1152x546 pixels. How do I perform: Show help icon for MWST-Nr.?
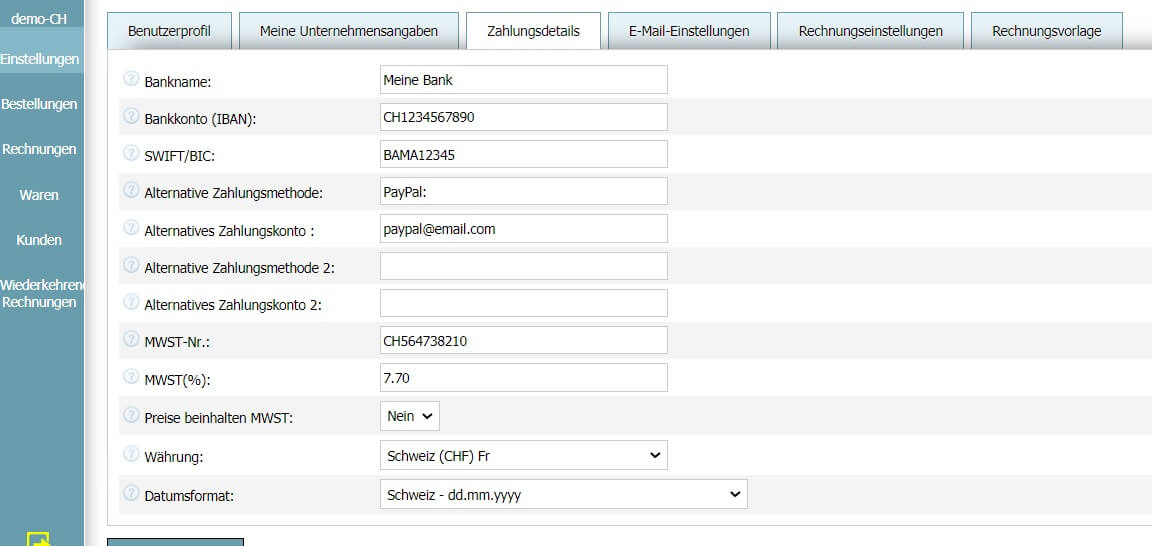pos(131,340)
